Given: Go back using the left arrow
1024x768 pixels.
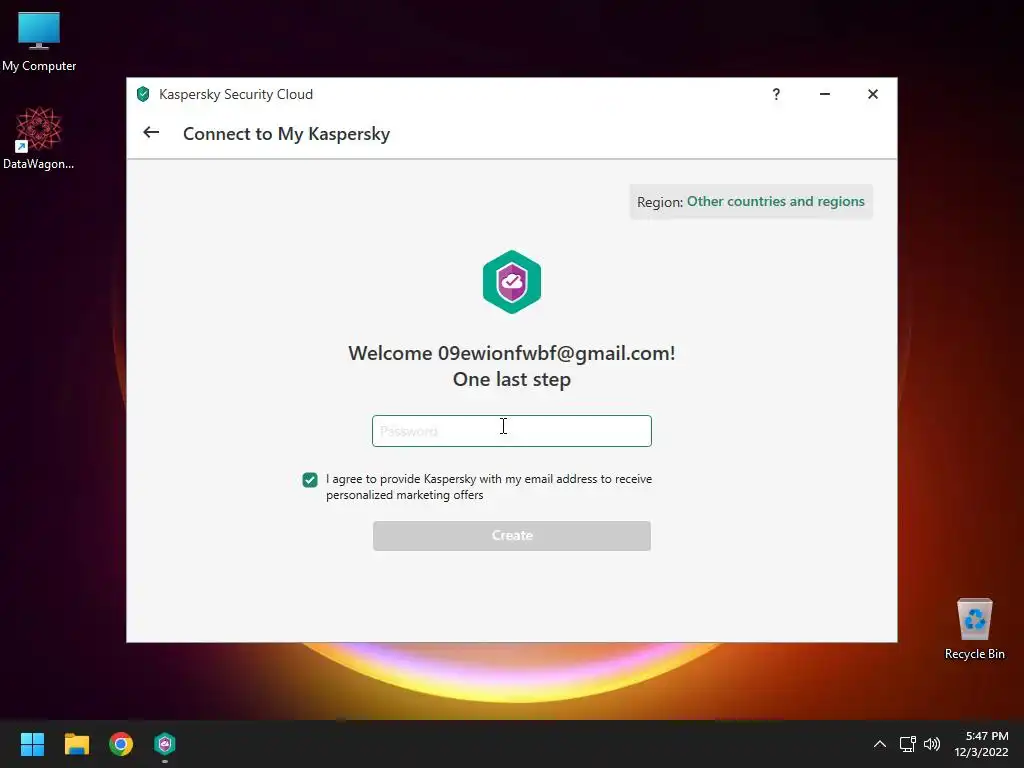Looking at the screenshot, I should pyautogui.click(x=151, y=133).
